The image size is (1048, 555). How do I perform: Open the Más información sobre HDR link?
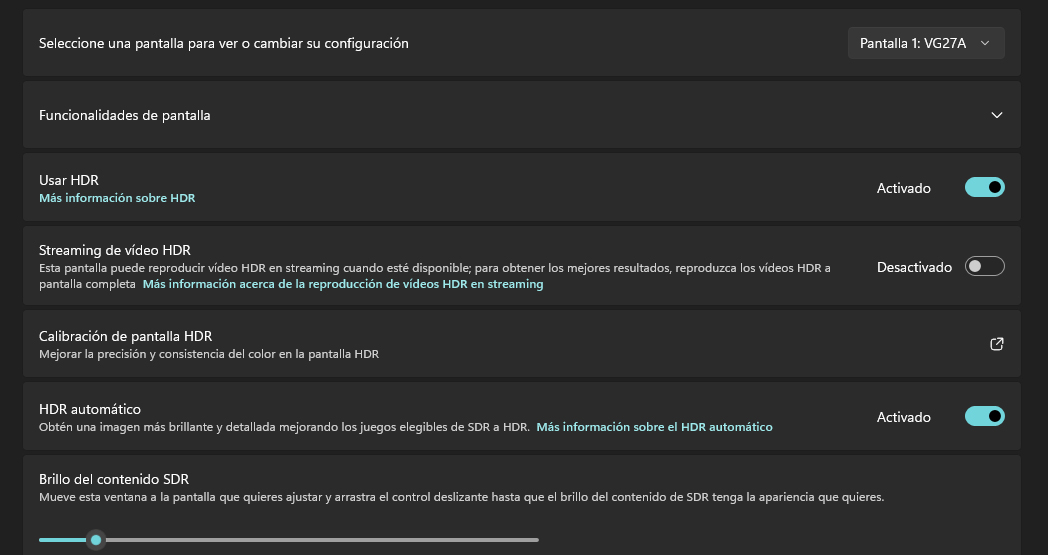pyautogui.click(x=117, y=198)
